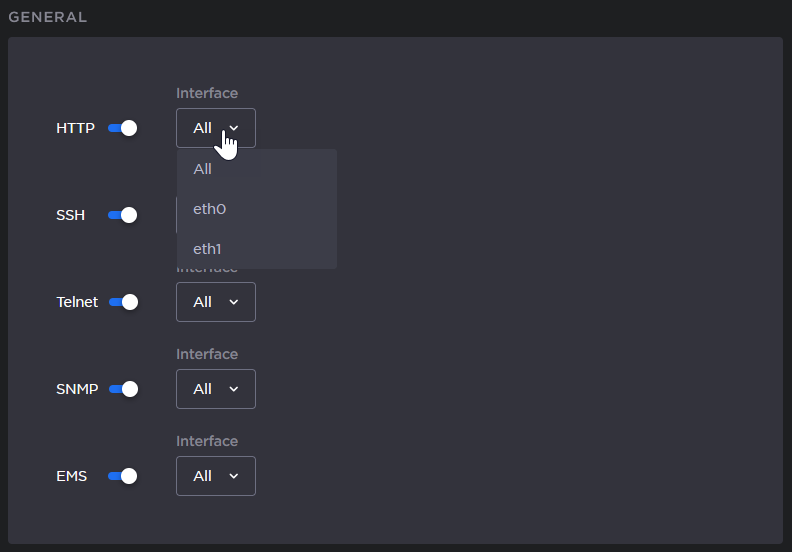Click the Interface label above EMS dropdown
792x552 pixels.
[x=207, y=441]
